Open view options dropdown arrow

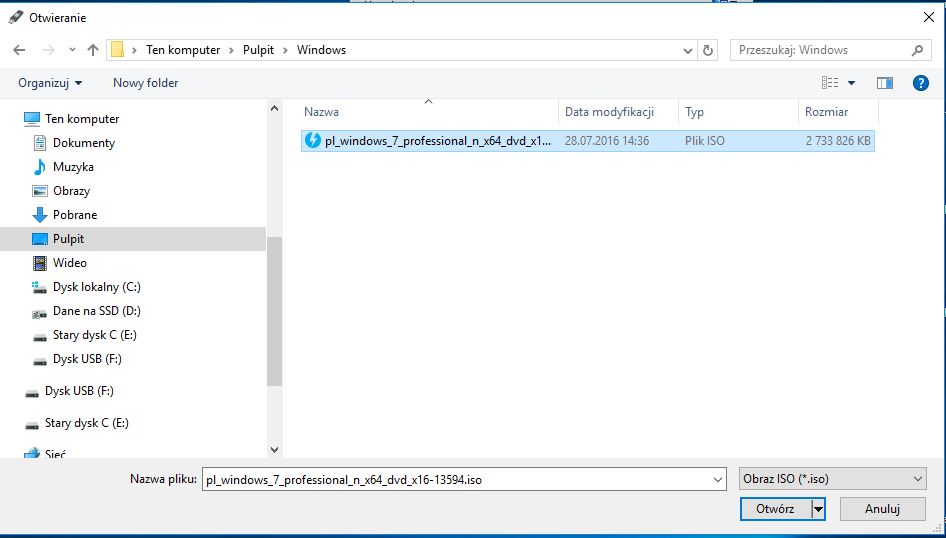point(851,83)
